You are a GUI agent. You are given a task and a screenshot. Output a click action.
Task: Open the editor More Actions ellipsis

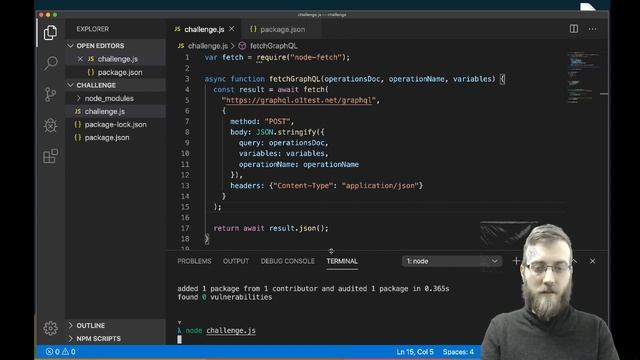point(592,29)
